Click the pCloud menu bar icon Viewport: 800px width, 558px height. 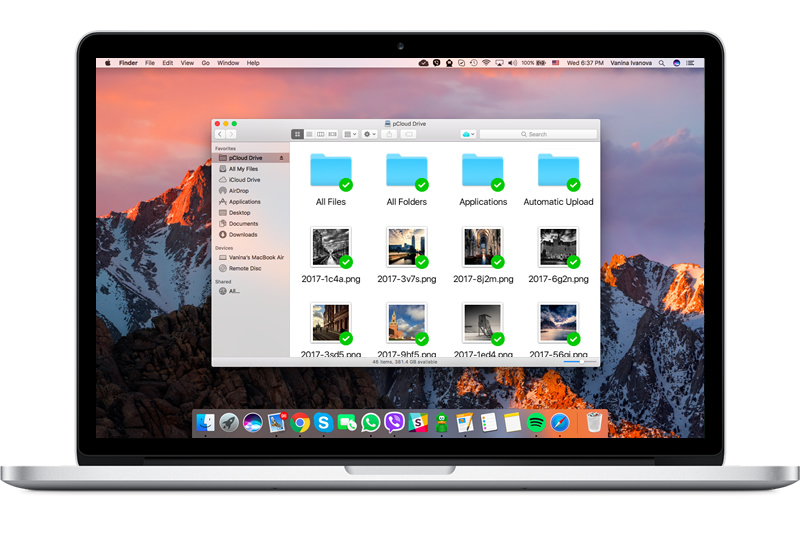(424, 63)
